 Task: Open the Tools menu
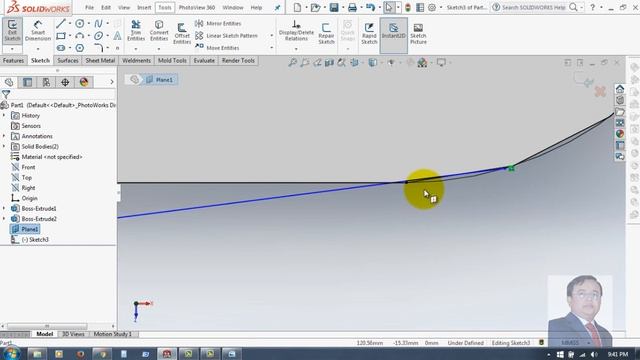click(165, 8)
